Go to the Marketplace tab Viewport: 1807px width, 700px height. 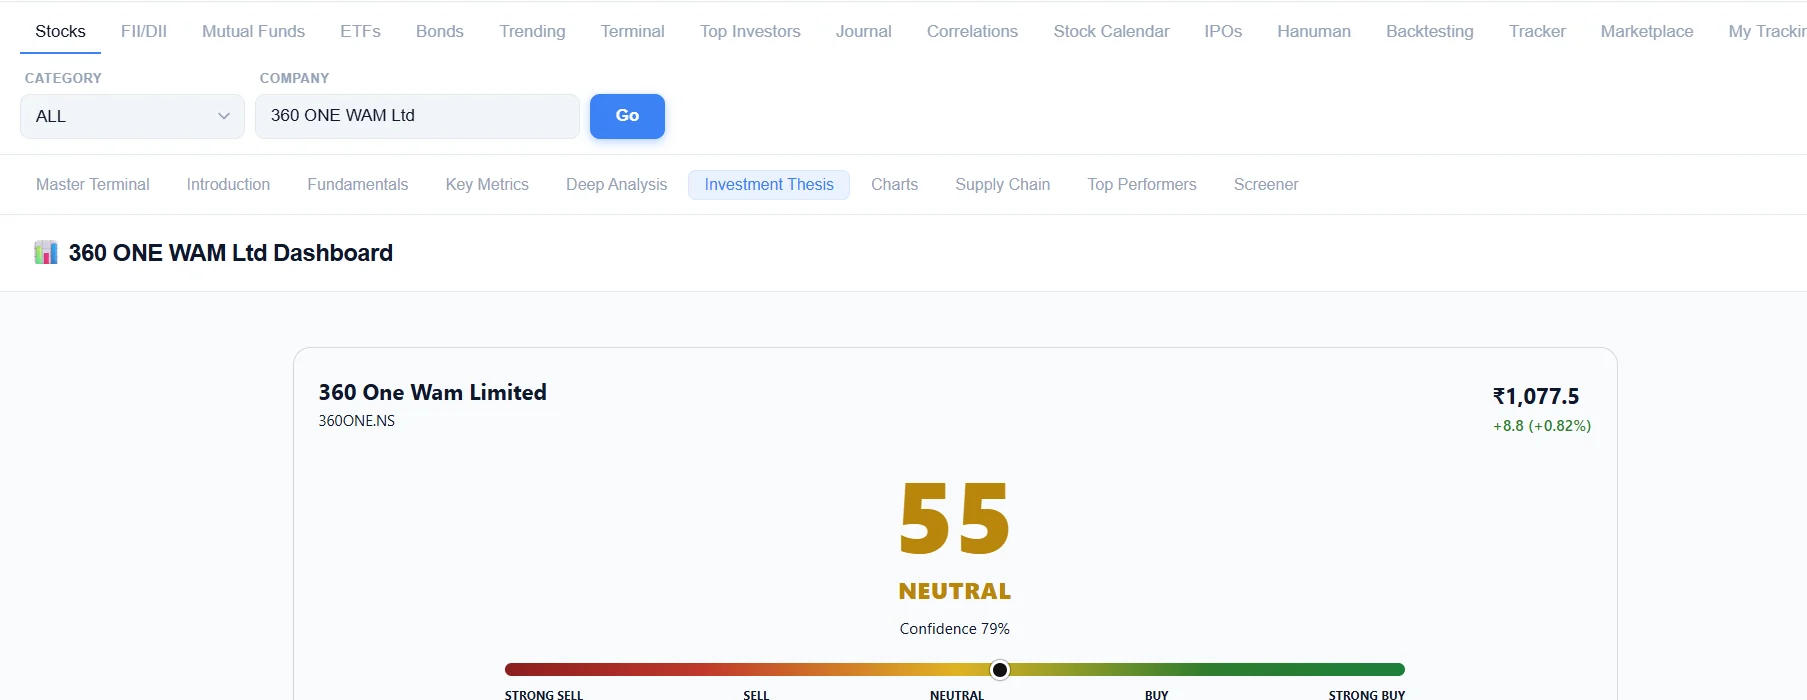(1647, 31)
